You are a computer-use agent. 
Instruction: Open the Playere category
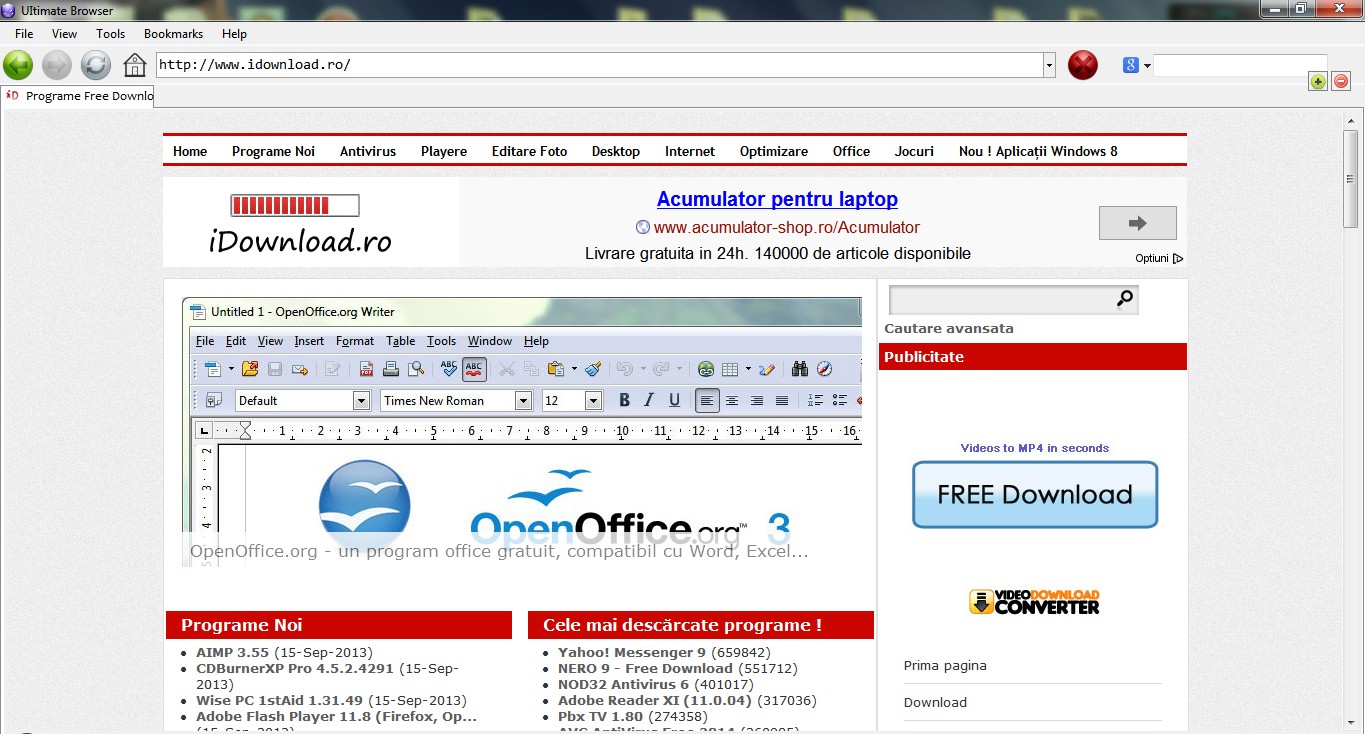point(444,151)
